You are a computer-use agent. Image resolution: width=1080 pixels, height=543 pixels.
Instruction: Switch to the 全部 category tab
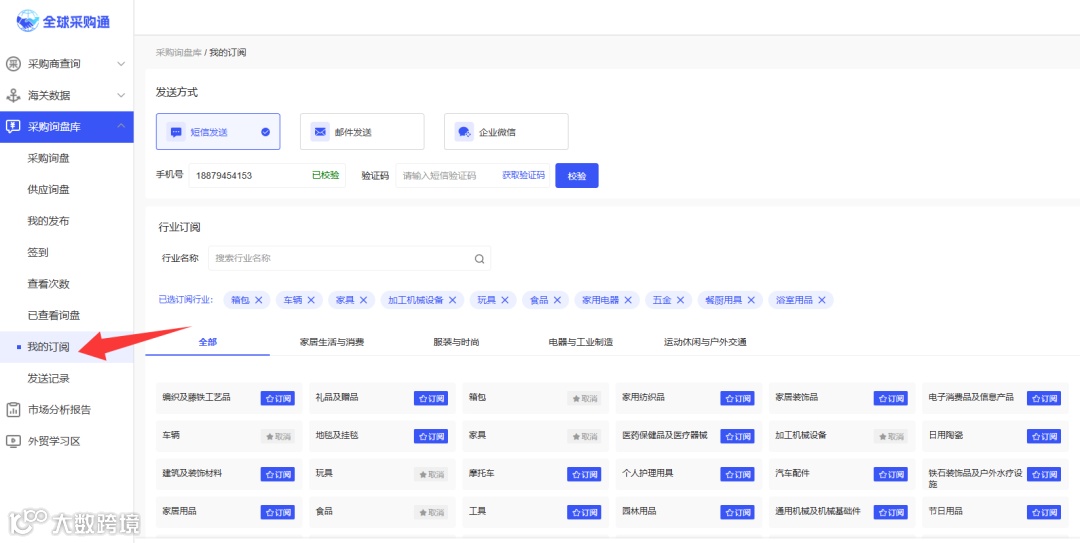pyautogui.click(x=207, y=342)
